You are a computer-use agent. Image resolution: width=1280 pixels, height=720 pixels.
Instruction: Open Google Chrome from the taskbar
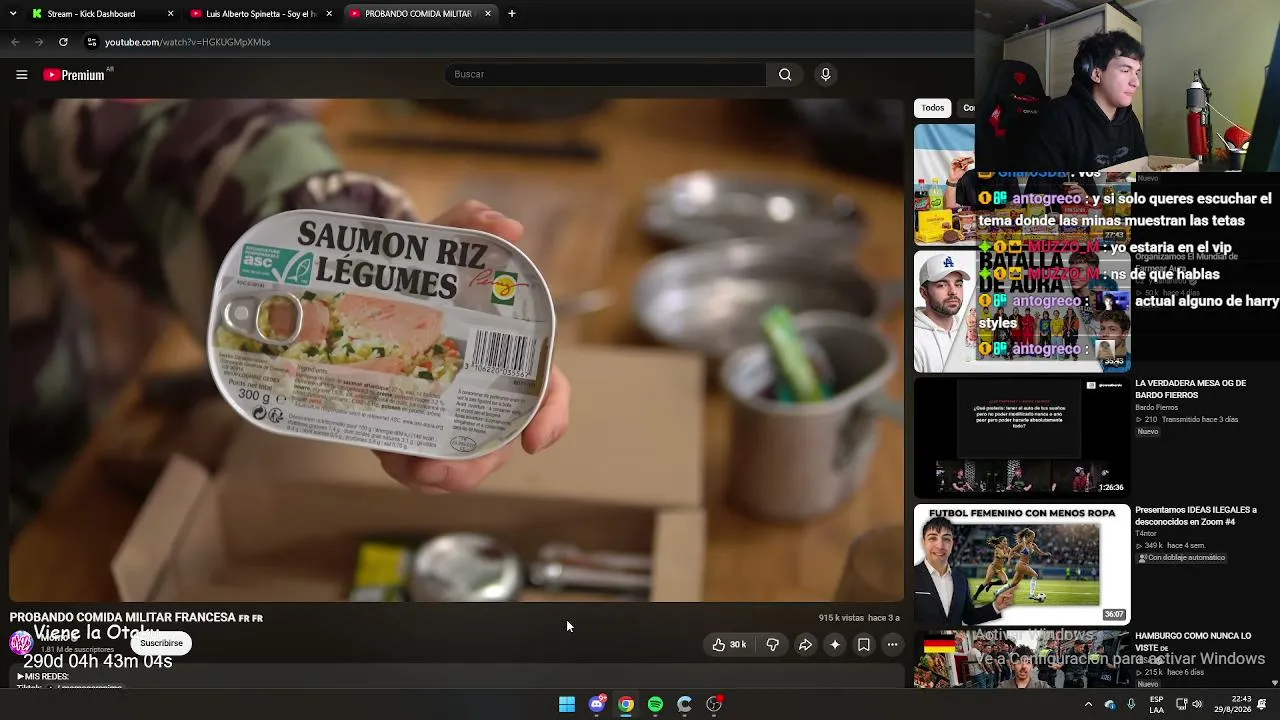[x=626, y=704]
